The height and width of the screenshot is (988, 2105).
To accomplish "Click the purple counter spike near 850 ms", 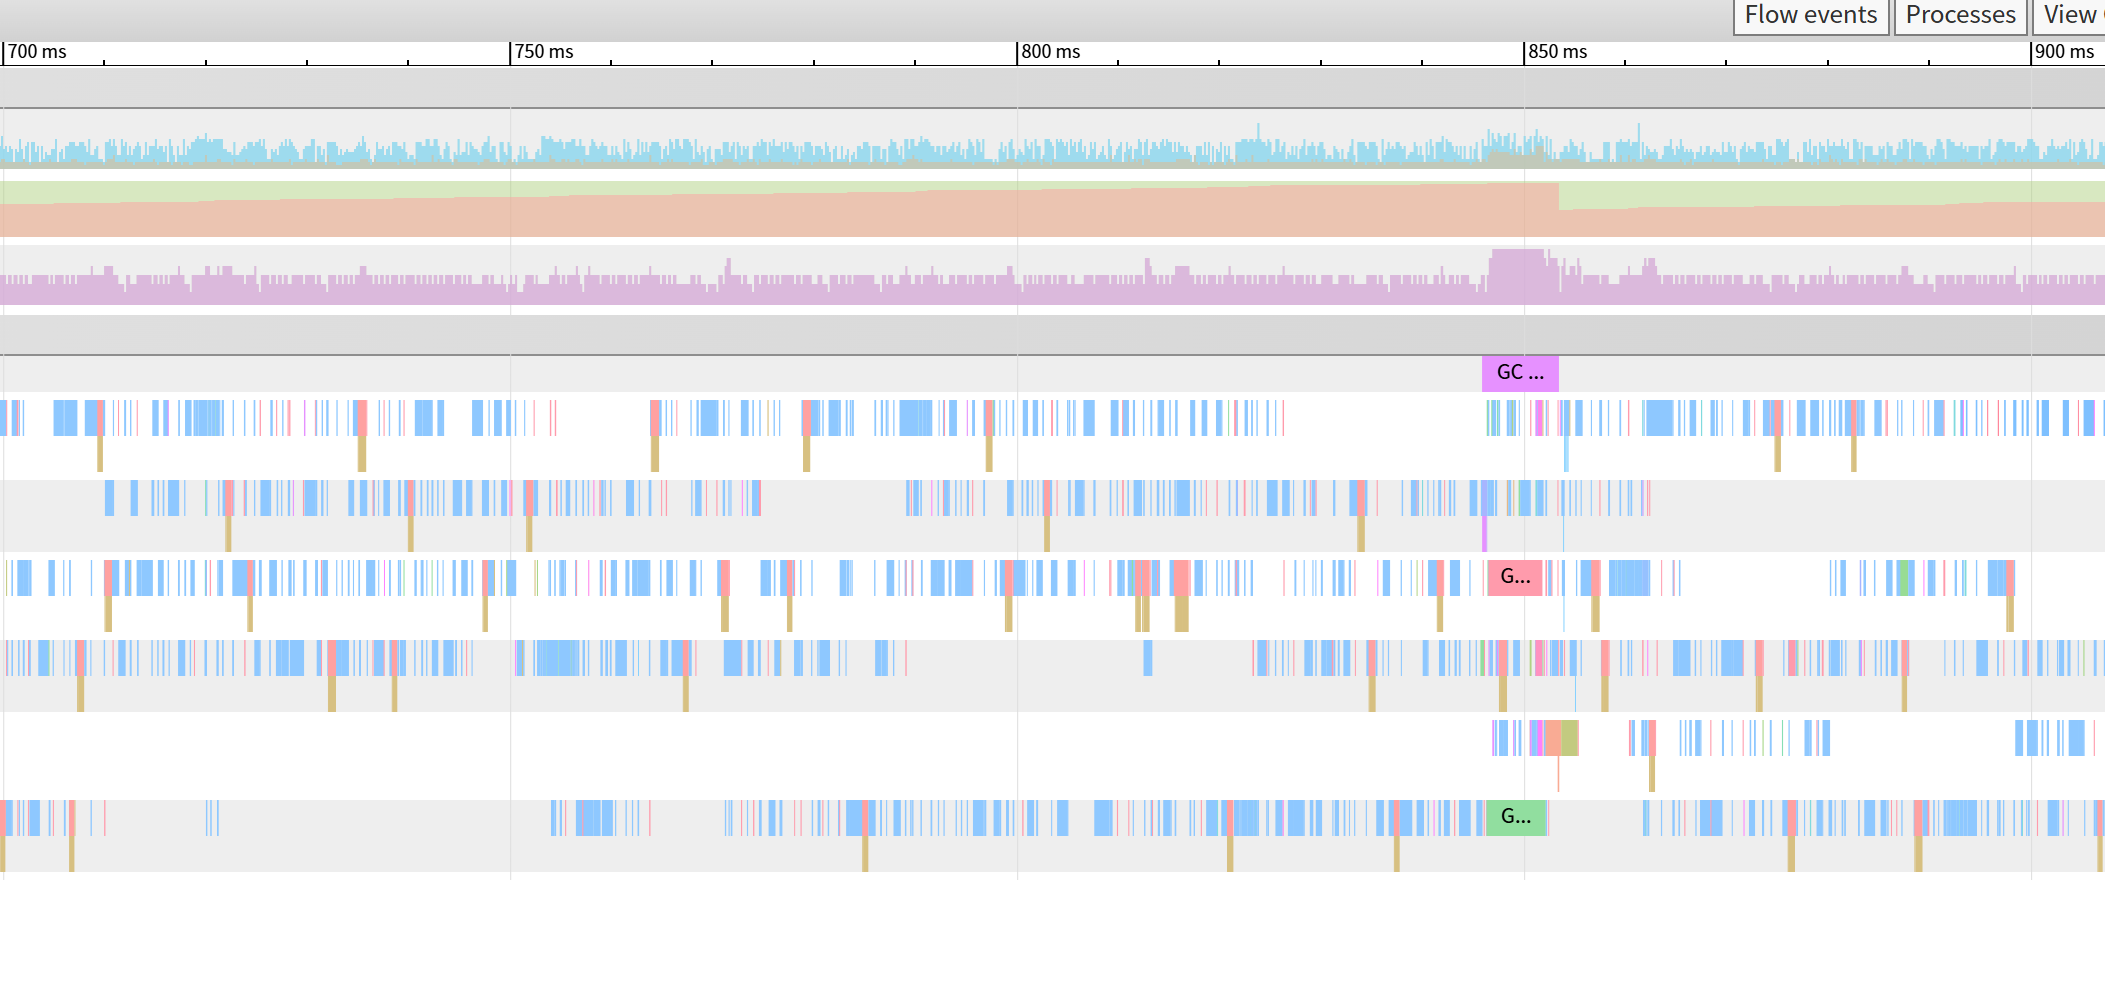I will pos(1517,270).
